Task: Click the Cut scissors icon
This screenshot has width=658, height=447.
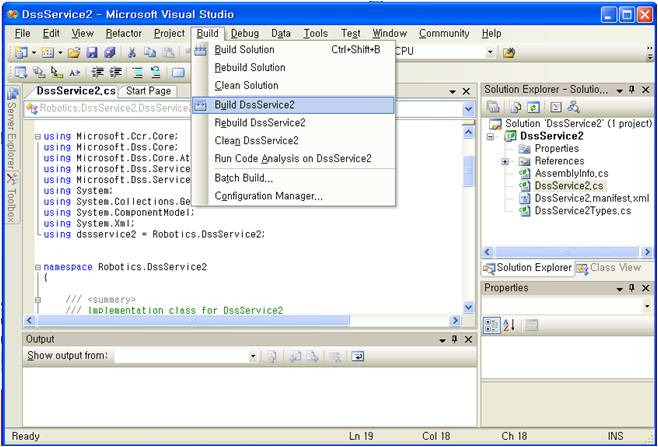Action: (132, 52)
